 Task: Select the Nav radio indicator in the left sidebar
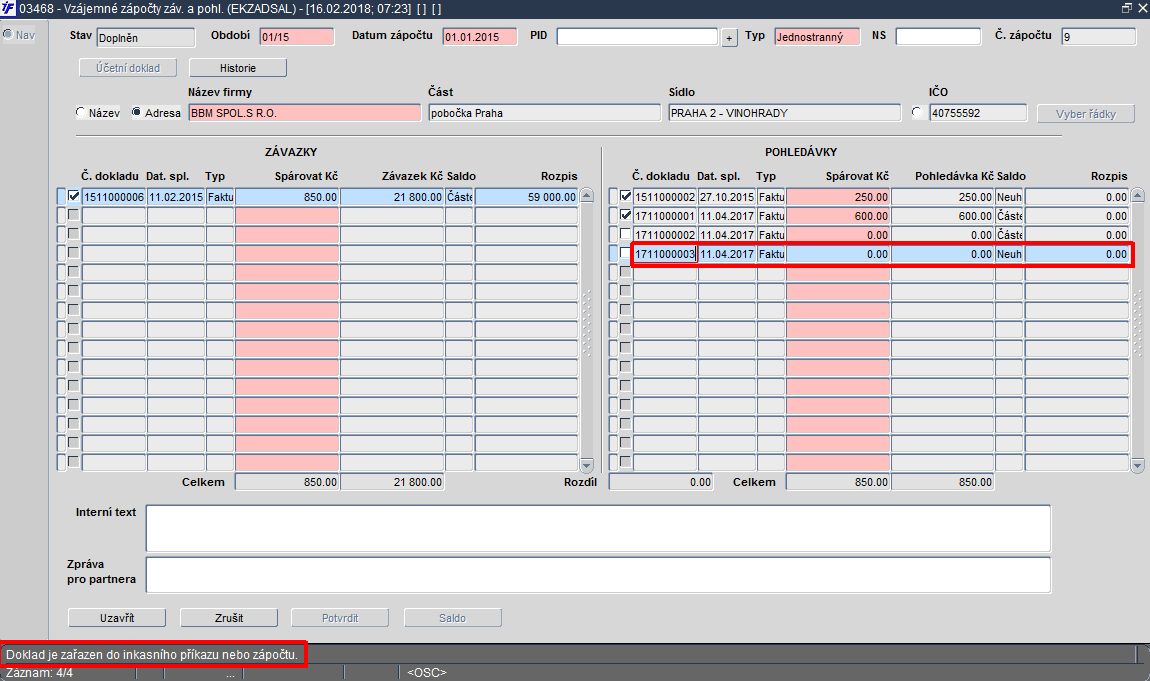[8, 34]
